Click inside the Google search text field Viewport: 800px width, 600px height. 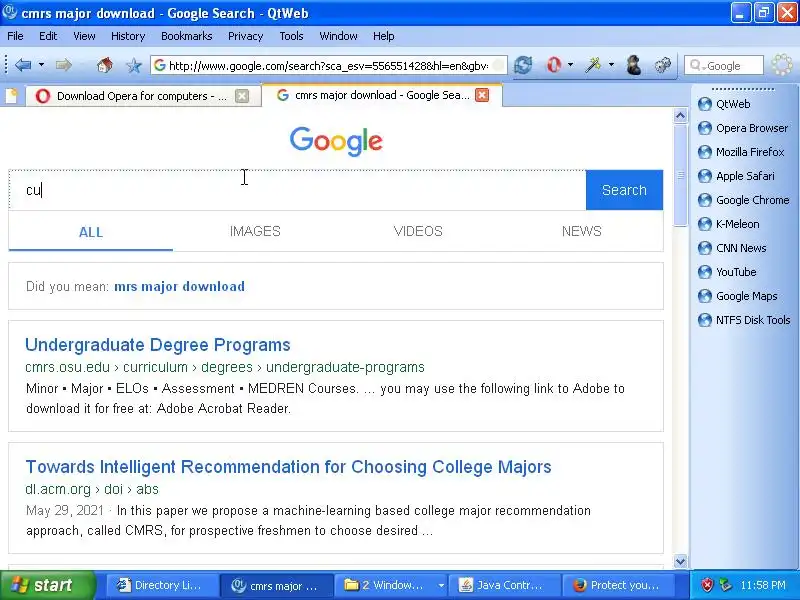coord(297,190)
